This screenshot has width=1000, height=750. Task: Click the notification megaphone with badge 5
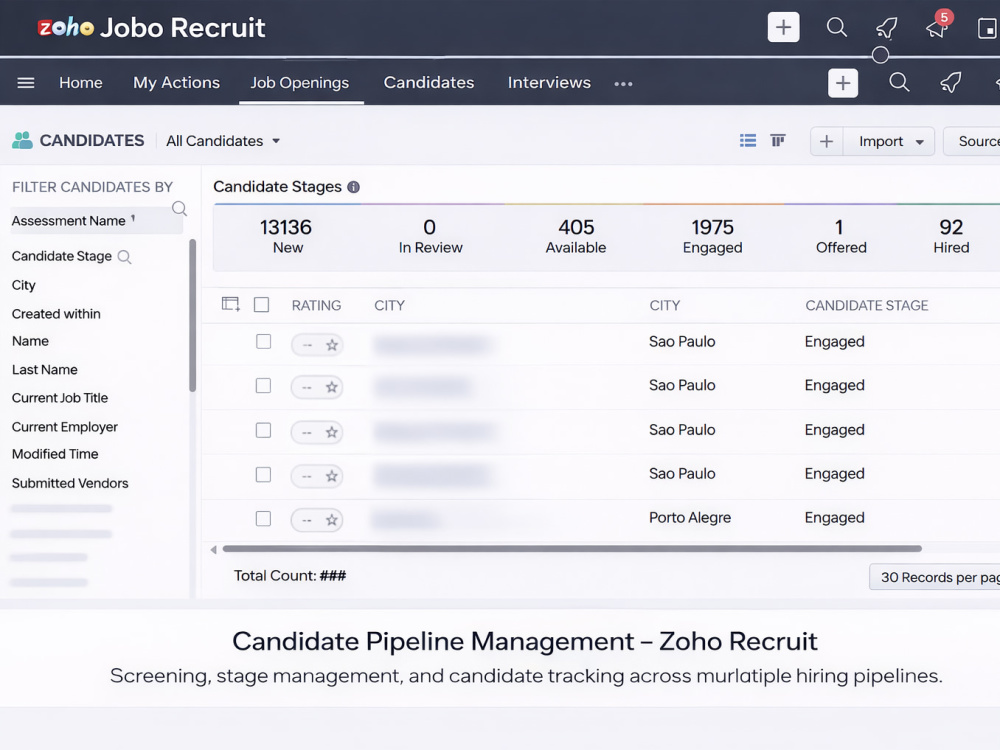click(937, 27)
